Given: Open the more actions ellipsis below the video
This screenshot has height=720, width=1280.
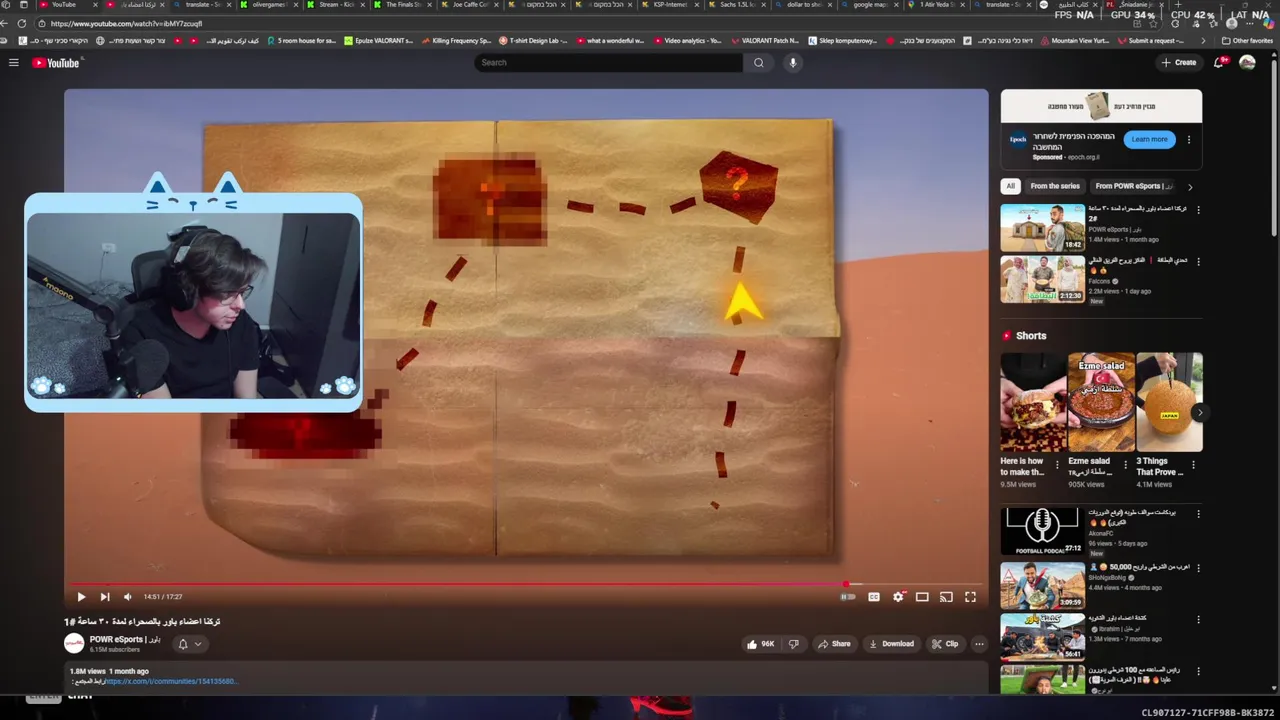Looking at the screenshot, I should 979,644.
